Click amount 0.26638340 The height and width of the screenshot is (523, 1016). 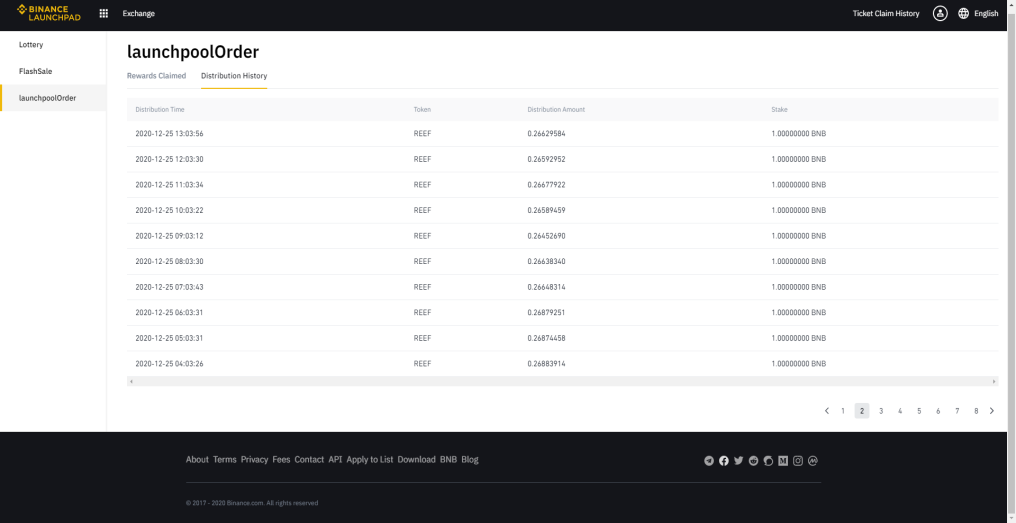point(547,261)
